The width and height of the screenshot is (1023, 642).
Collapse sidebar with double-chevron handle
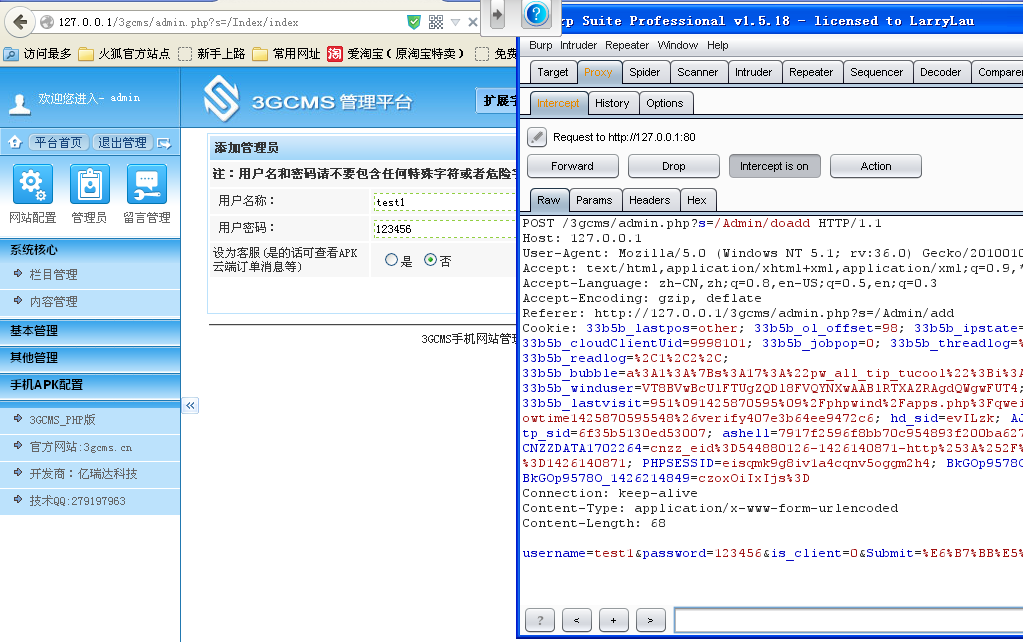click(x=190, y=405)
